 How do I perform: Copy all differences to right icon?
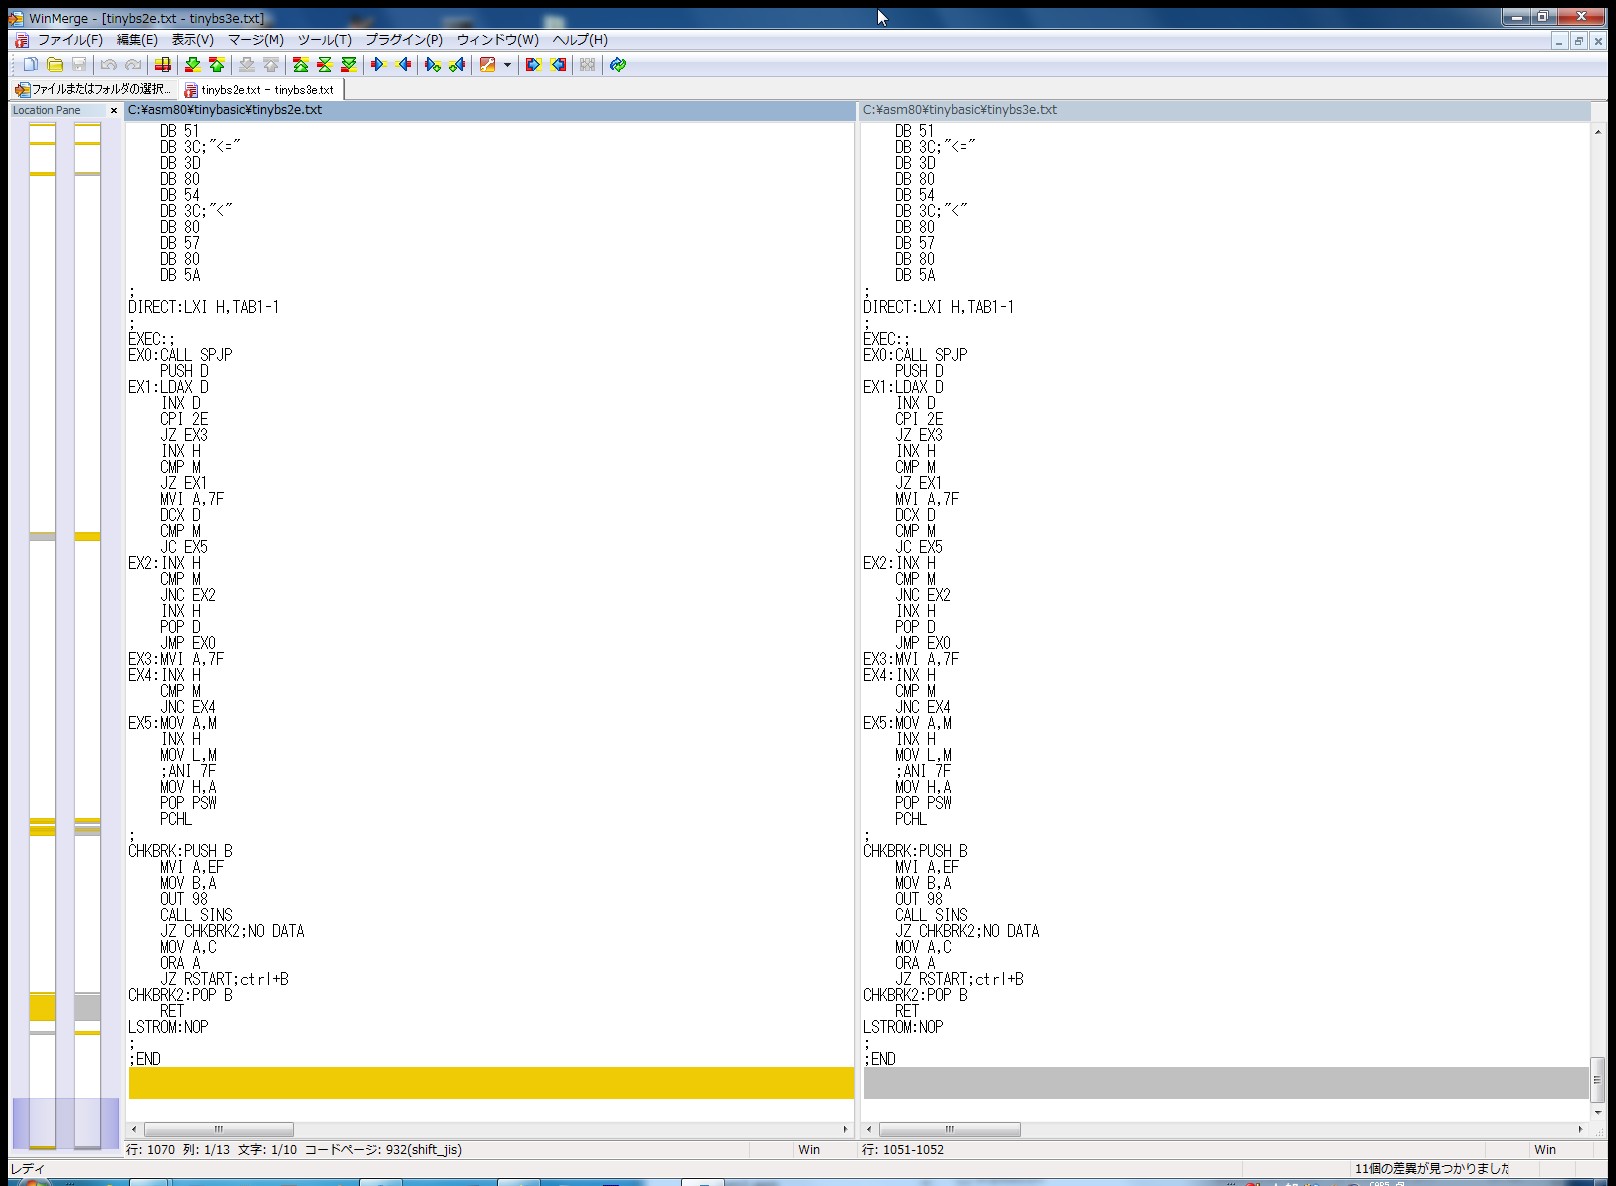(x=534, y=65)
